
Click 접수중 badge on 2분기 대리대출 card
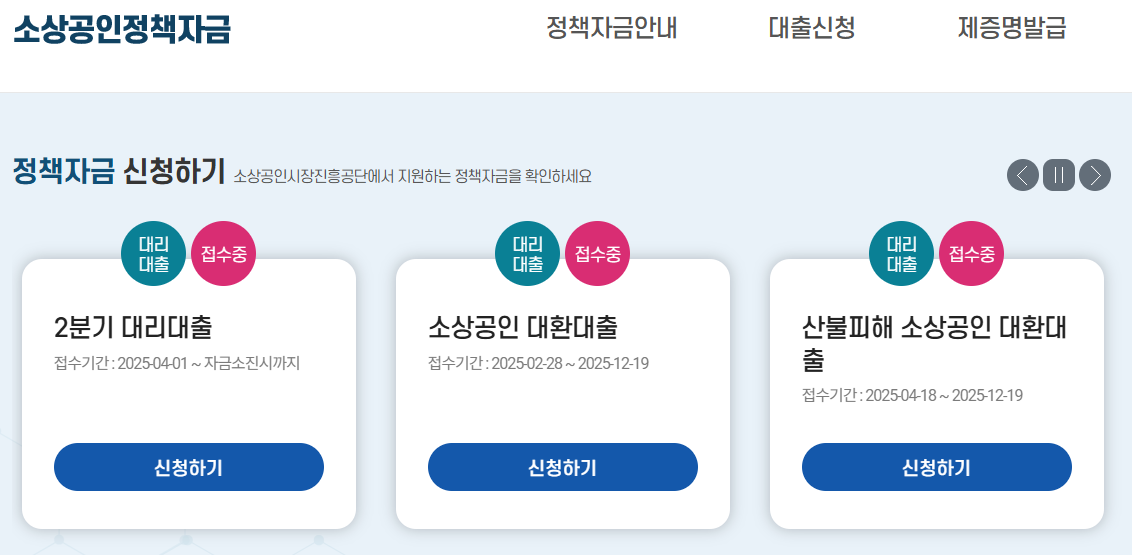point(223,253)
